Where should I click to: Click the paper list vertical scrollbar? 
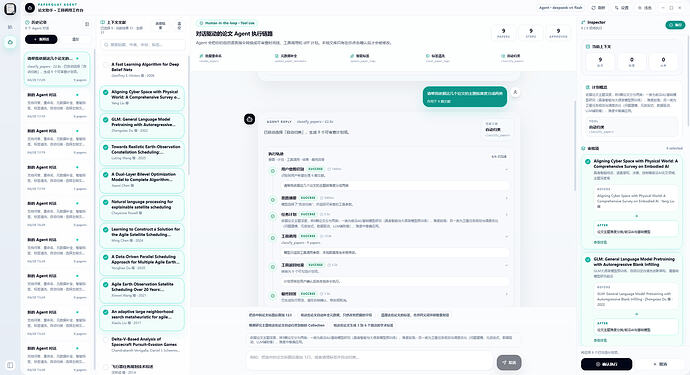(189, 114)
